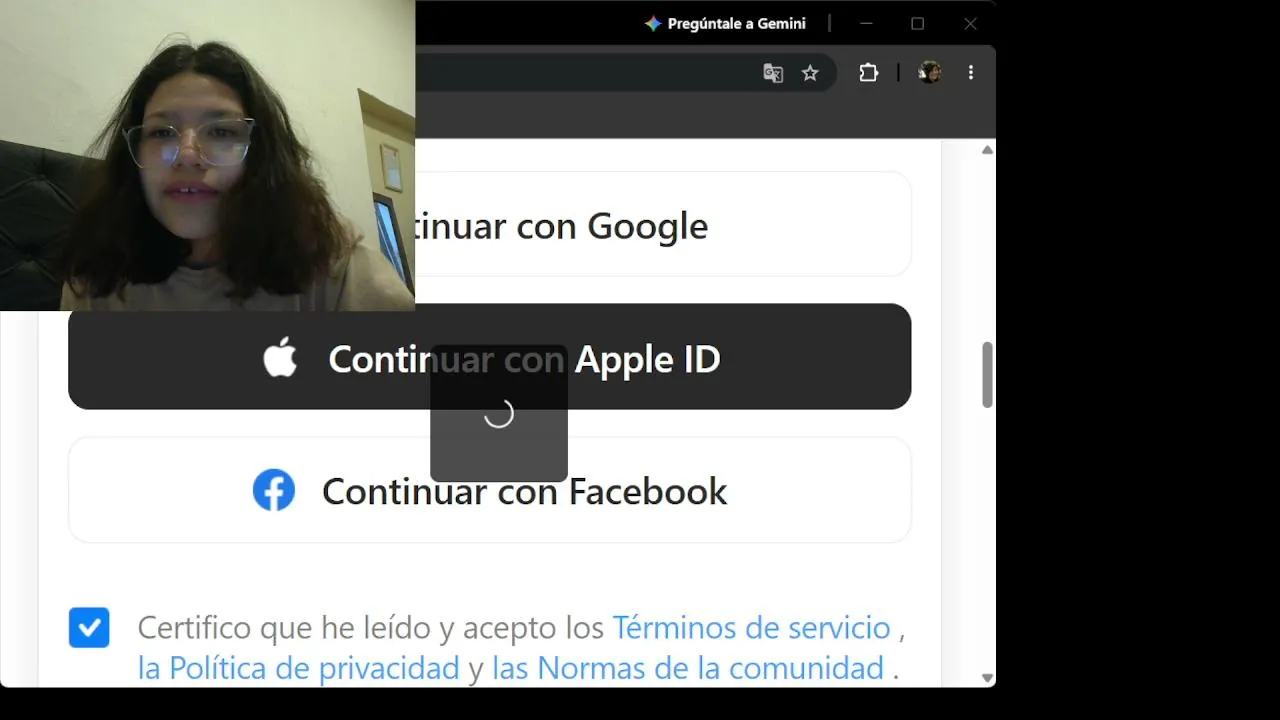Click the text "Certifico que he leído y acepto los"
The width and height of the screenshot is (1280, 720).
pos(370,628)
